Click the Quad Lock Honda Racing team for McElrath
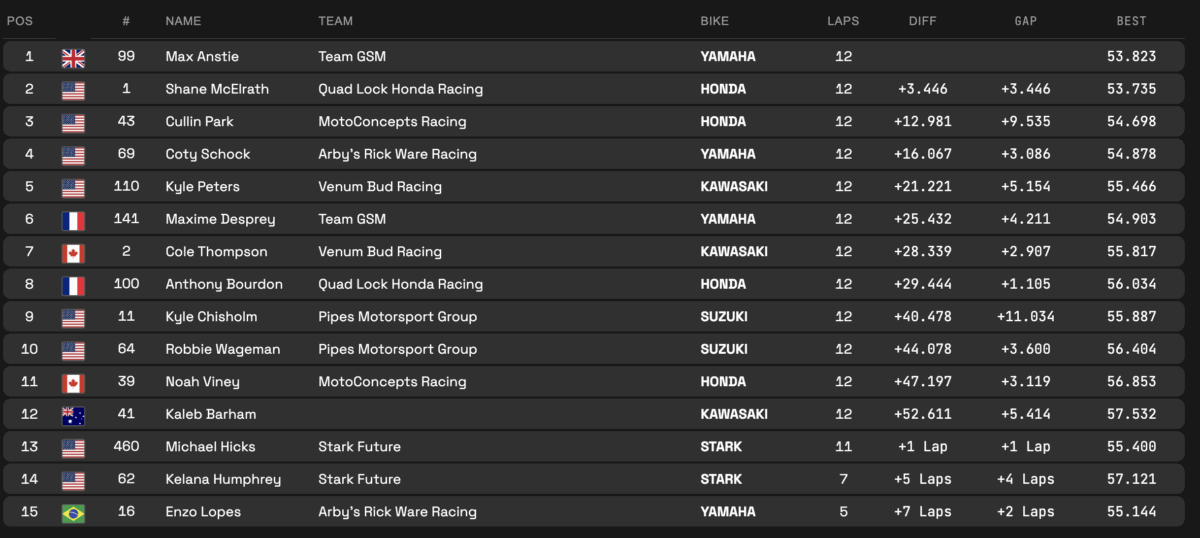The image size is (1200, 538). pyautogui.click(x=400, y=89)
